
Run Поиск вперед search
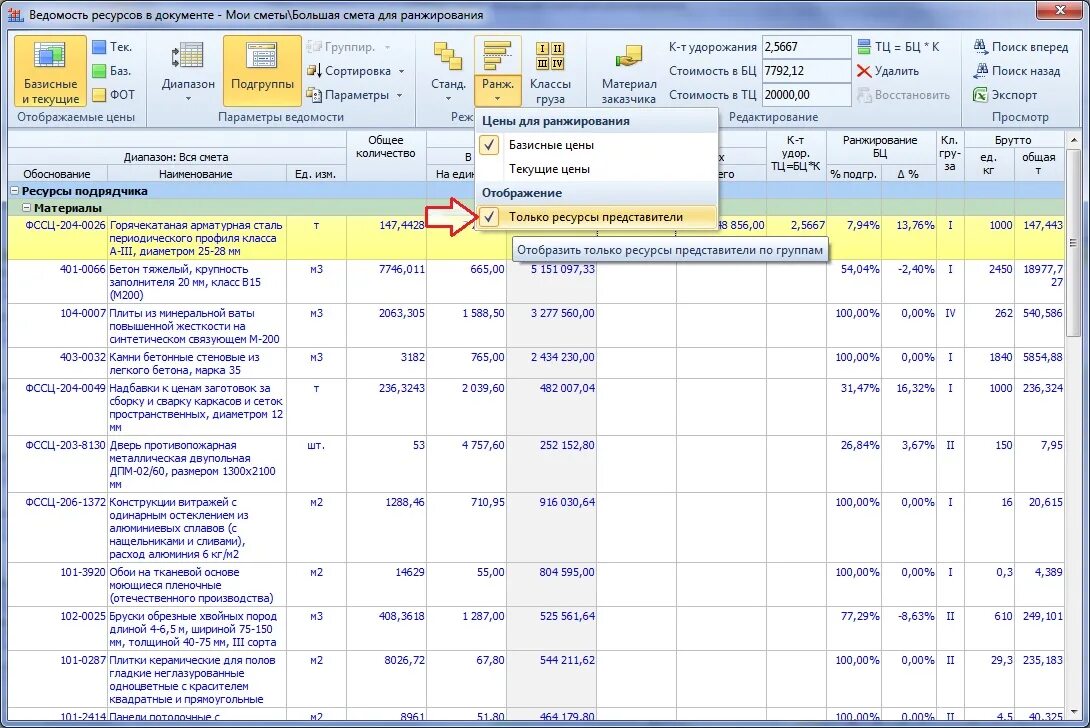click(x=1020, y=47)
